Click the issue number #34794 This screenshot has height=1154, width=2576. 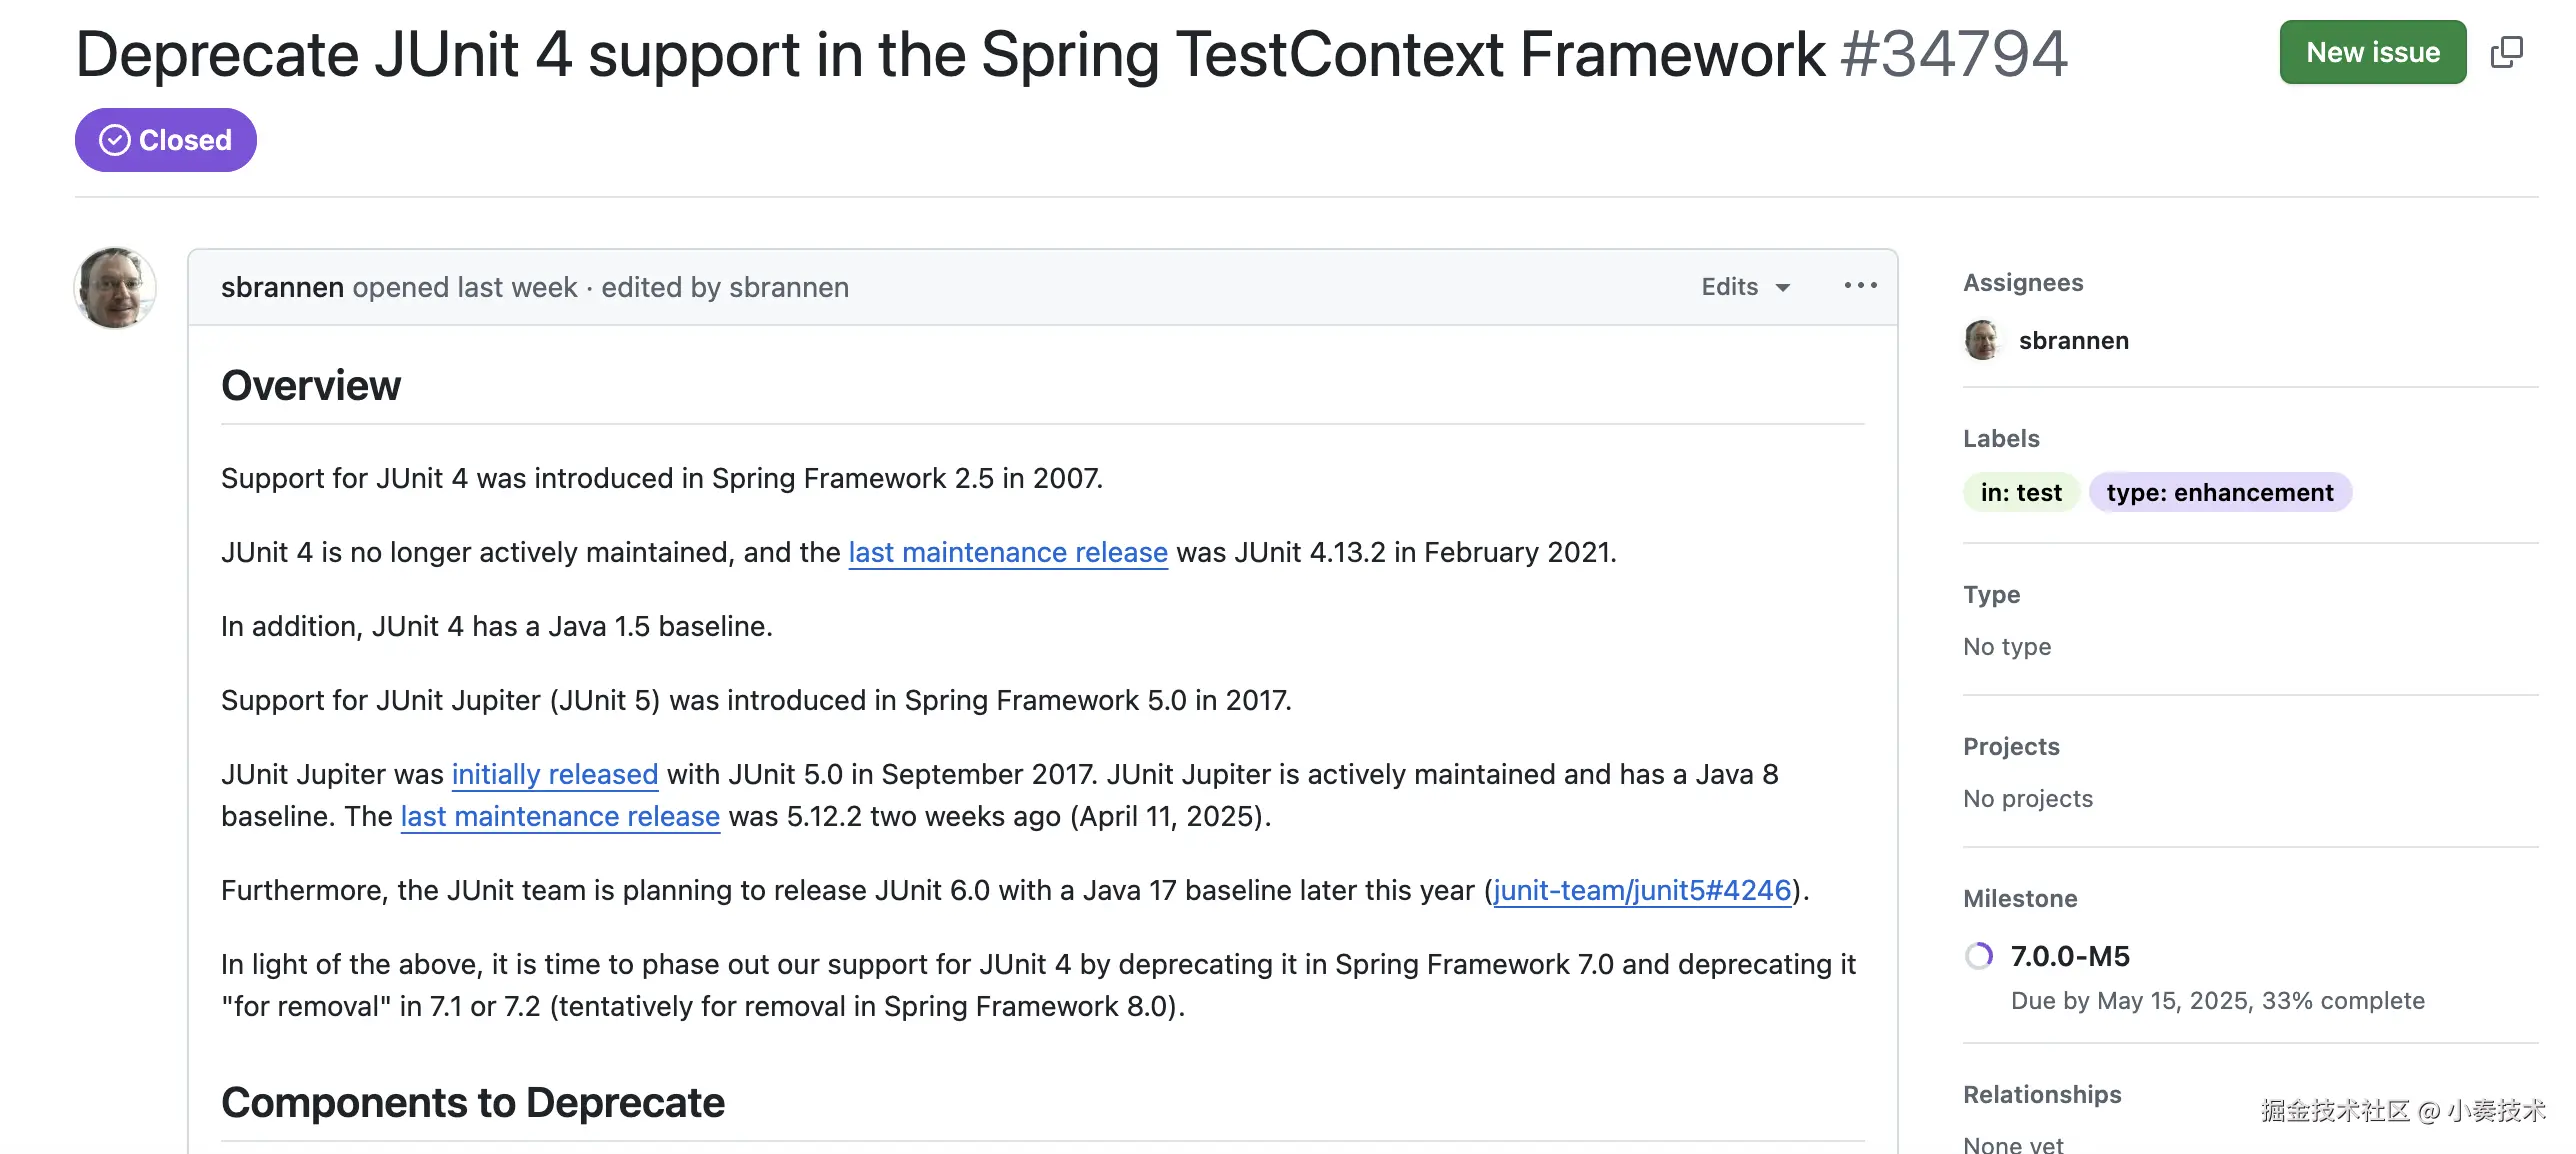(1953, 54)
